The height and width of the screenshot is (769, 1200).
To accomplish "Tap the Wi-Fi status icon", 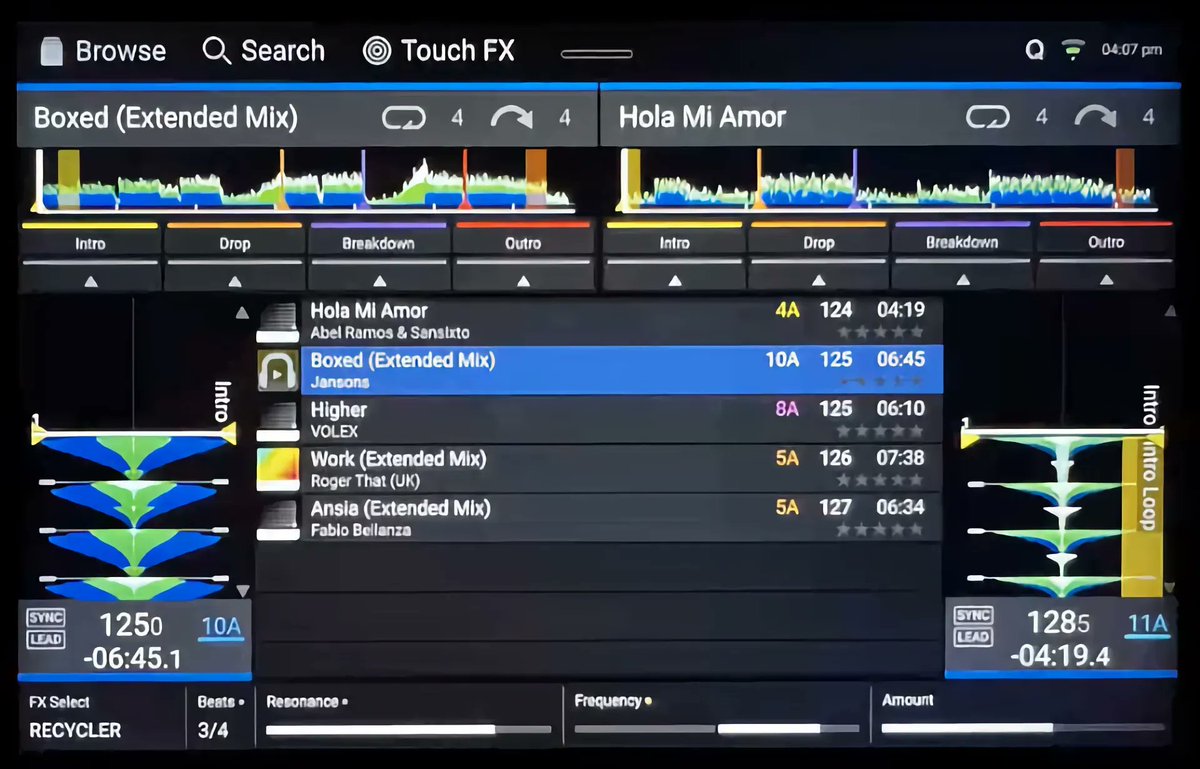I will tap(1073, 49).
